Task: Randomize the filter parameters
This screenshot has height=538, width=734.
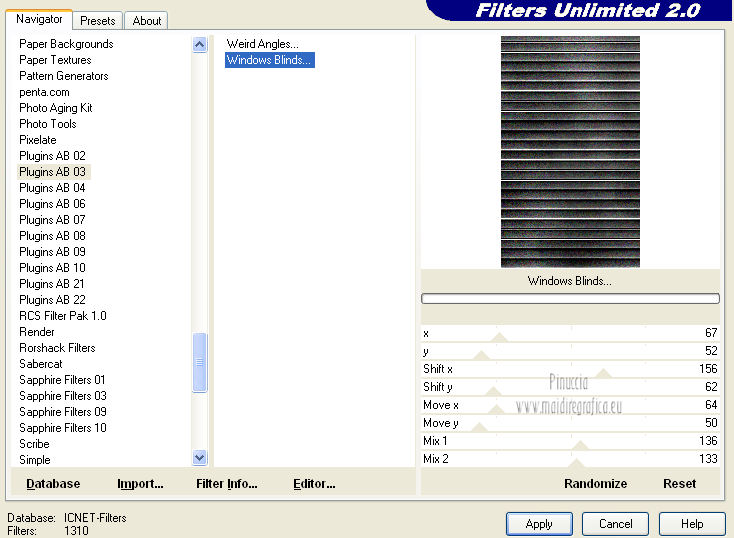Action: click(x=595, y=484)
